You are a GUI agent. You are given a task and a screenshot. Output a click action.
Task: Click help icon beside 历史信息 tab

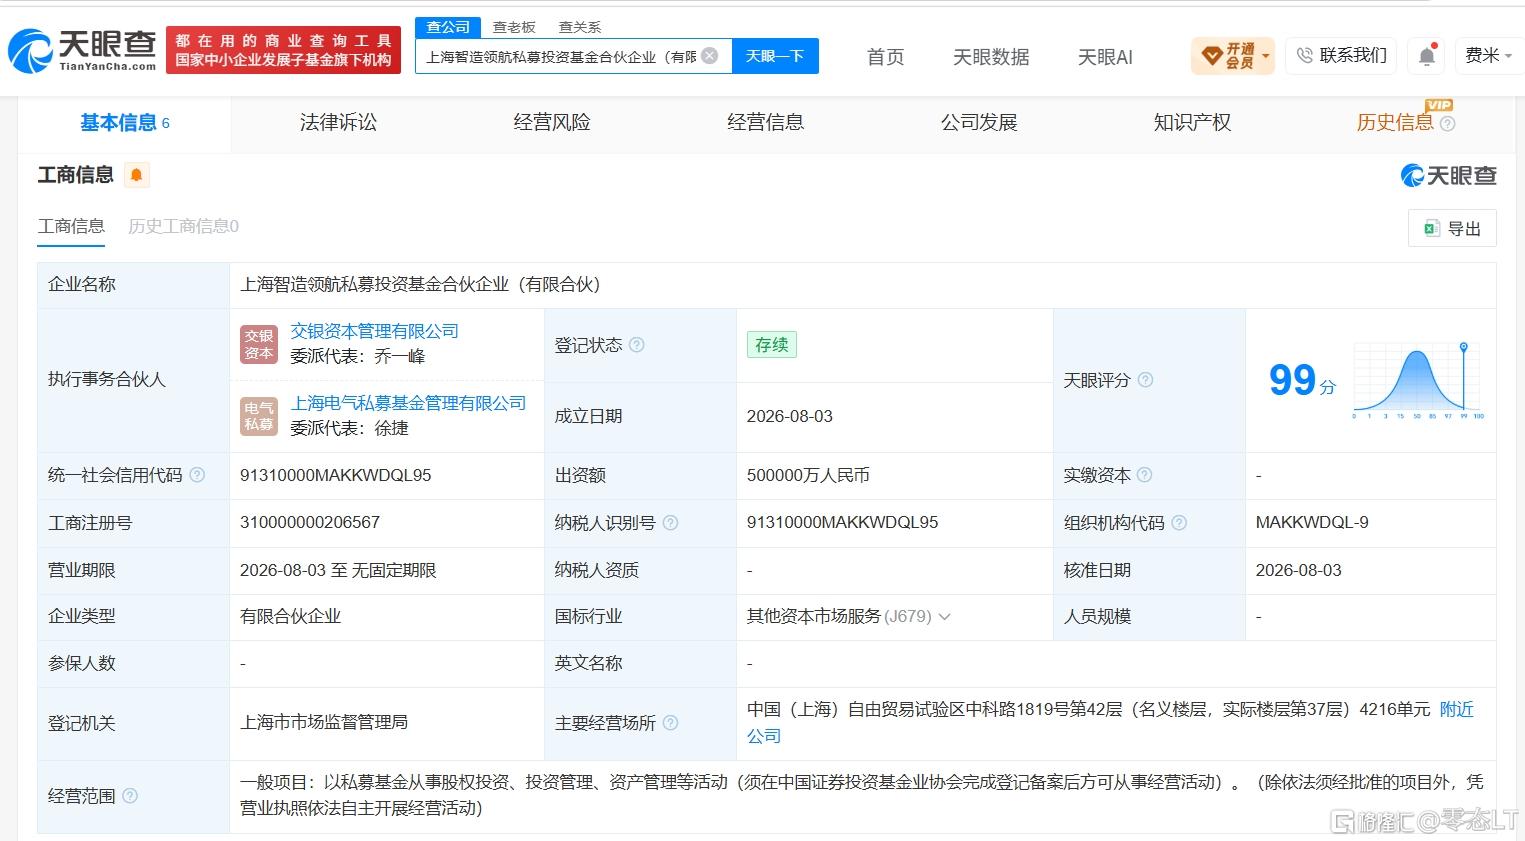[1447, 124]
